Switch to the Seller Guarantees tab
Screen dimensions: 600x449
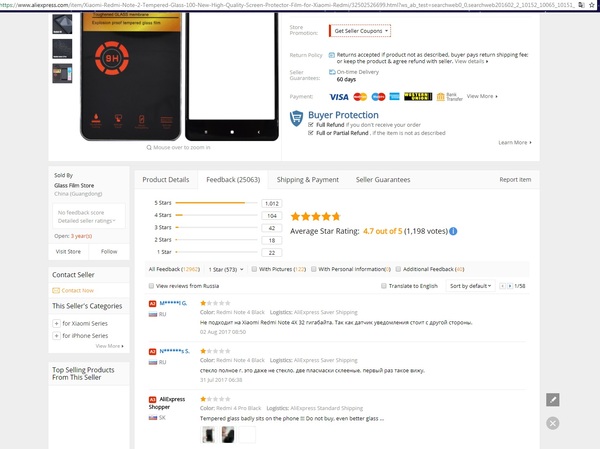pyautogui.click(x=383, y=180)
